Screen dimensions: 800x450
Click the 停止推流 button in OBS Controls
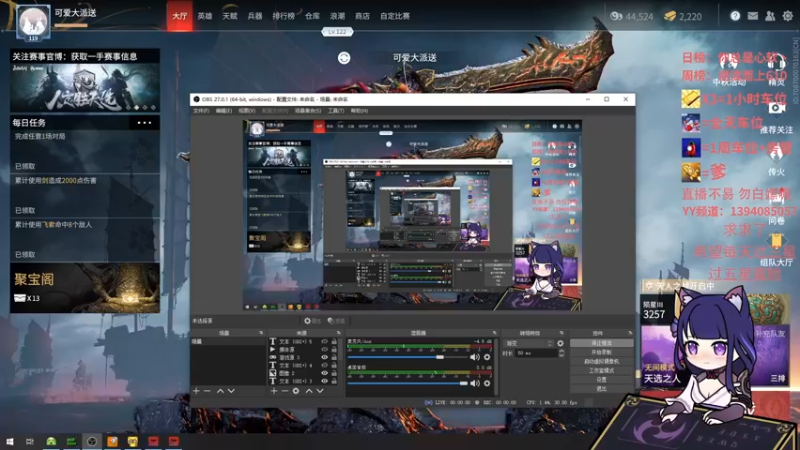pos(602,343)
